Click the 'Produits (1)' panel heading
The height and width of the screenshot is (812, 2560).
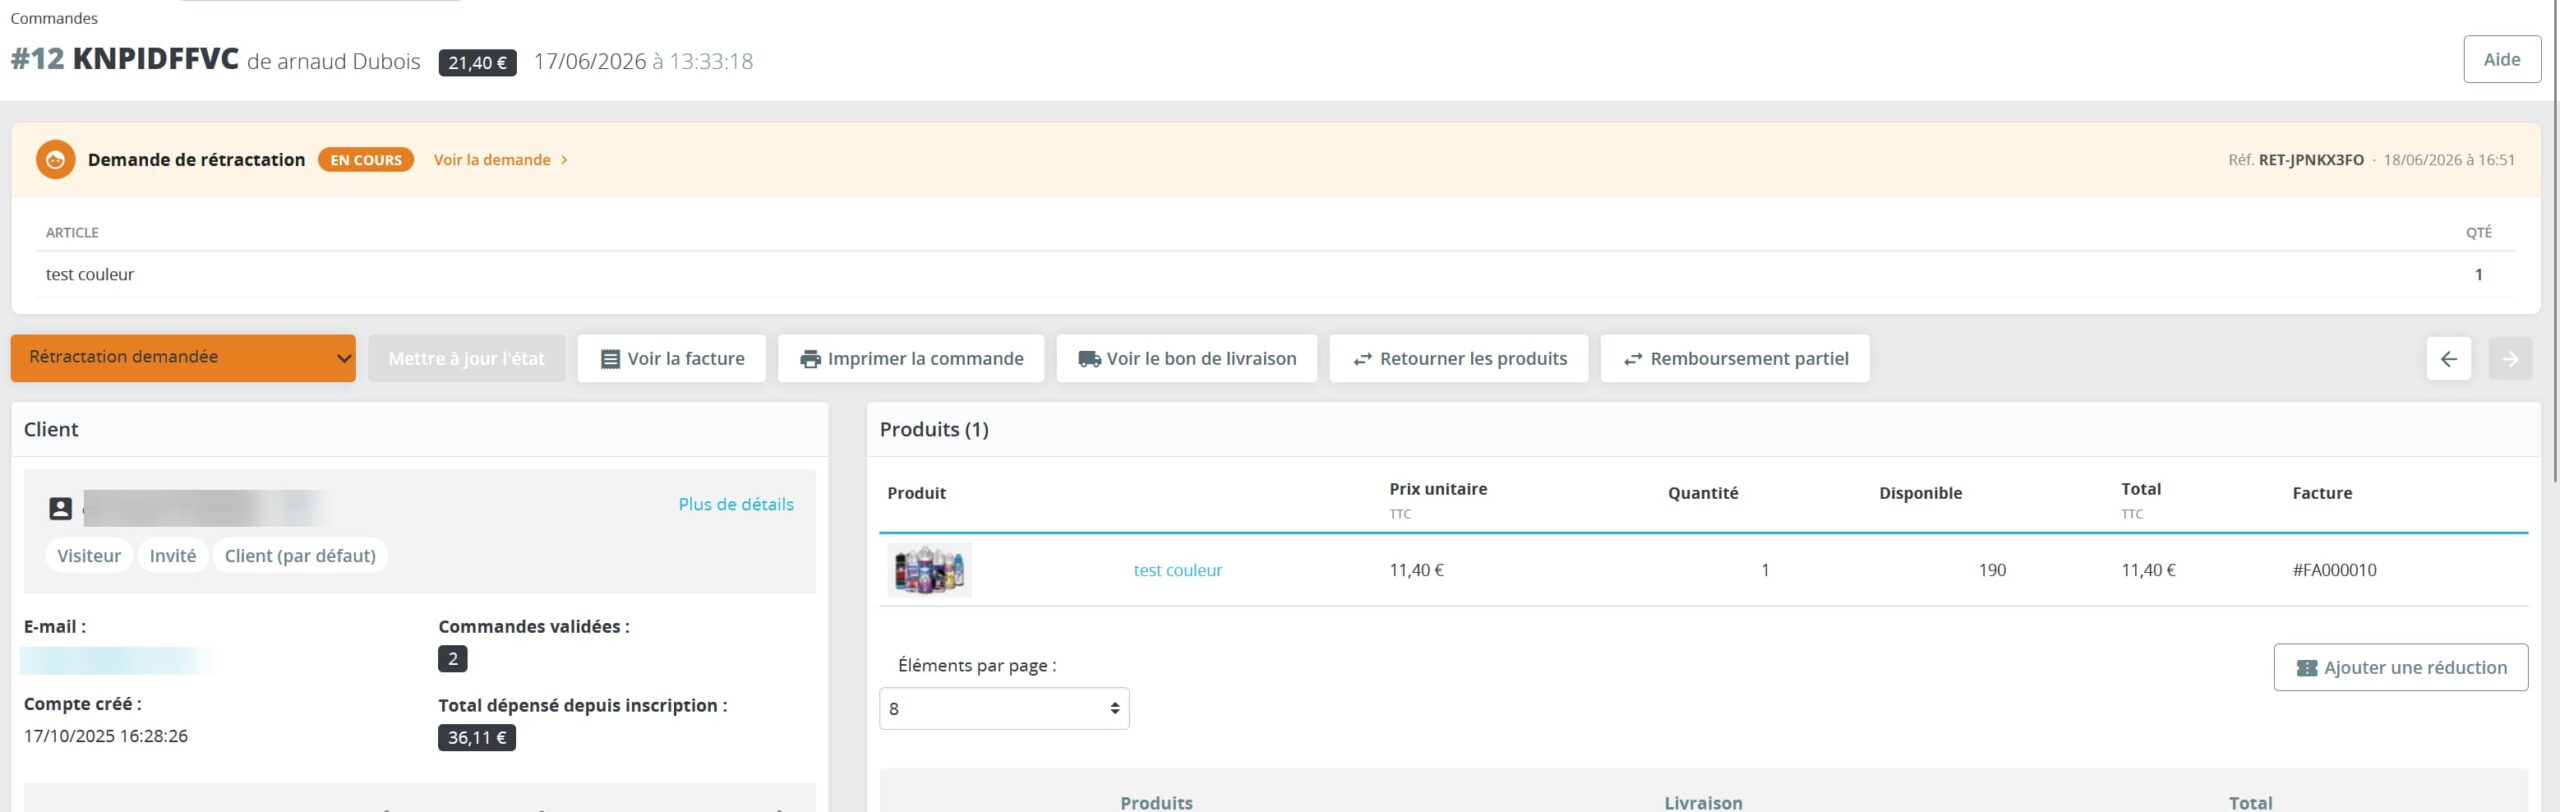click(934, 429)
